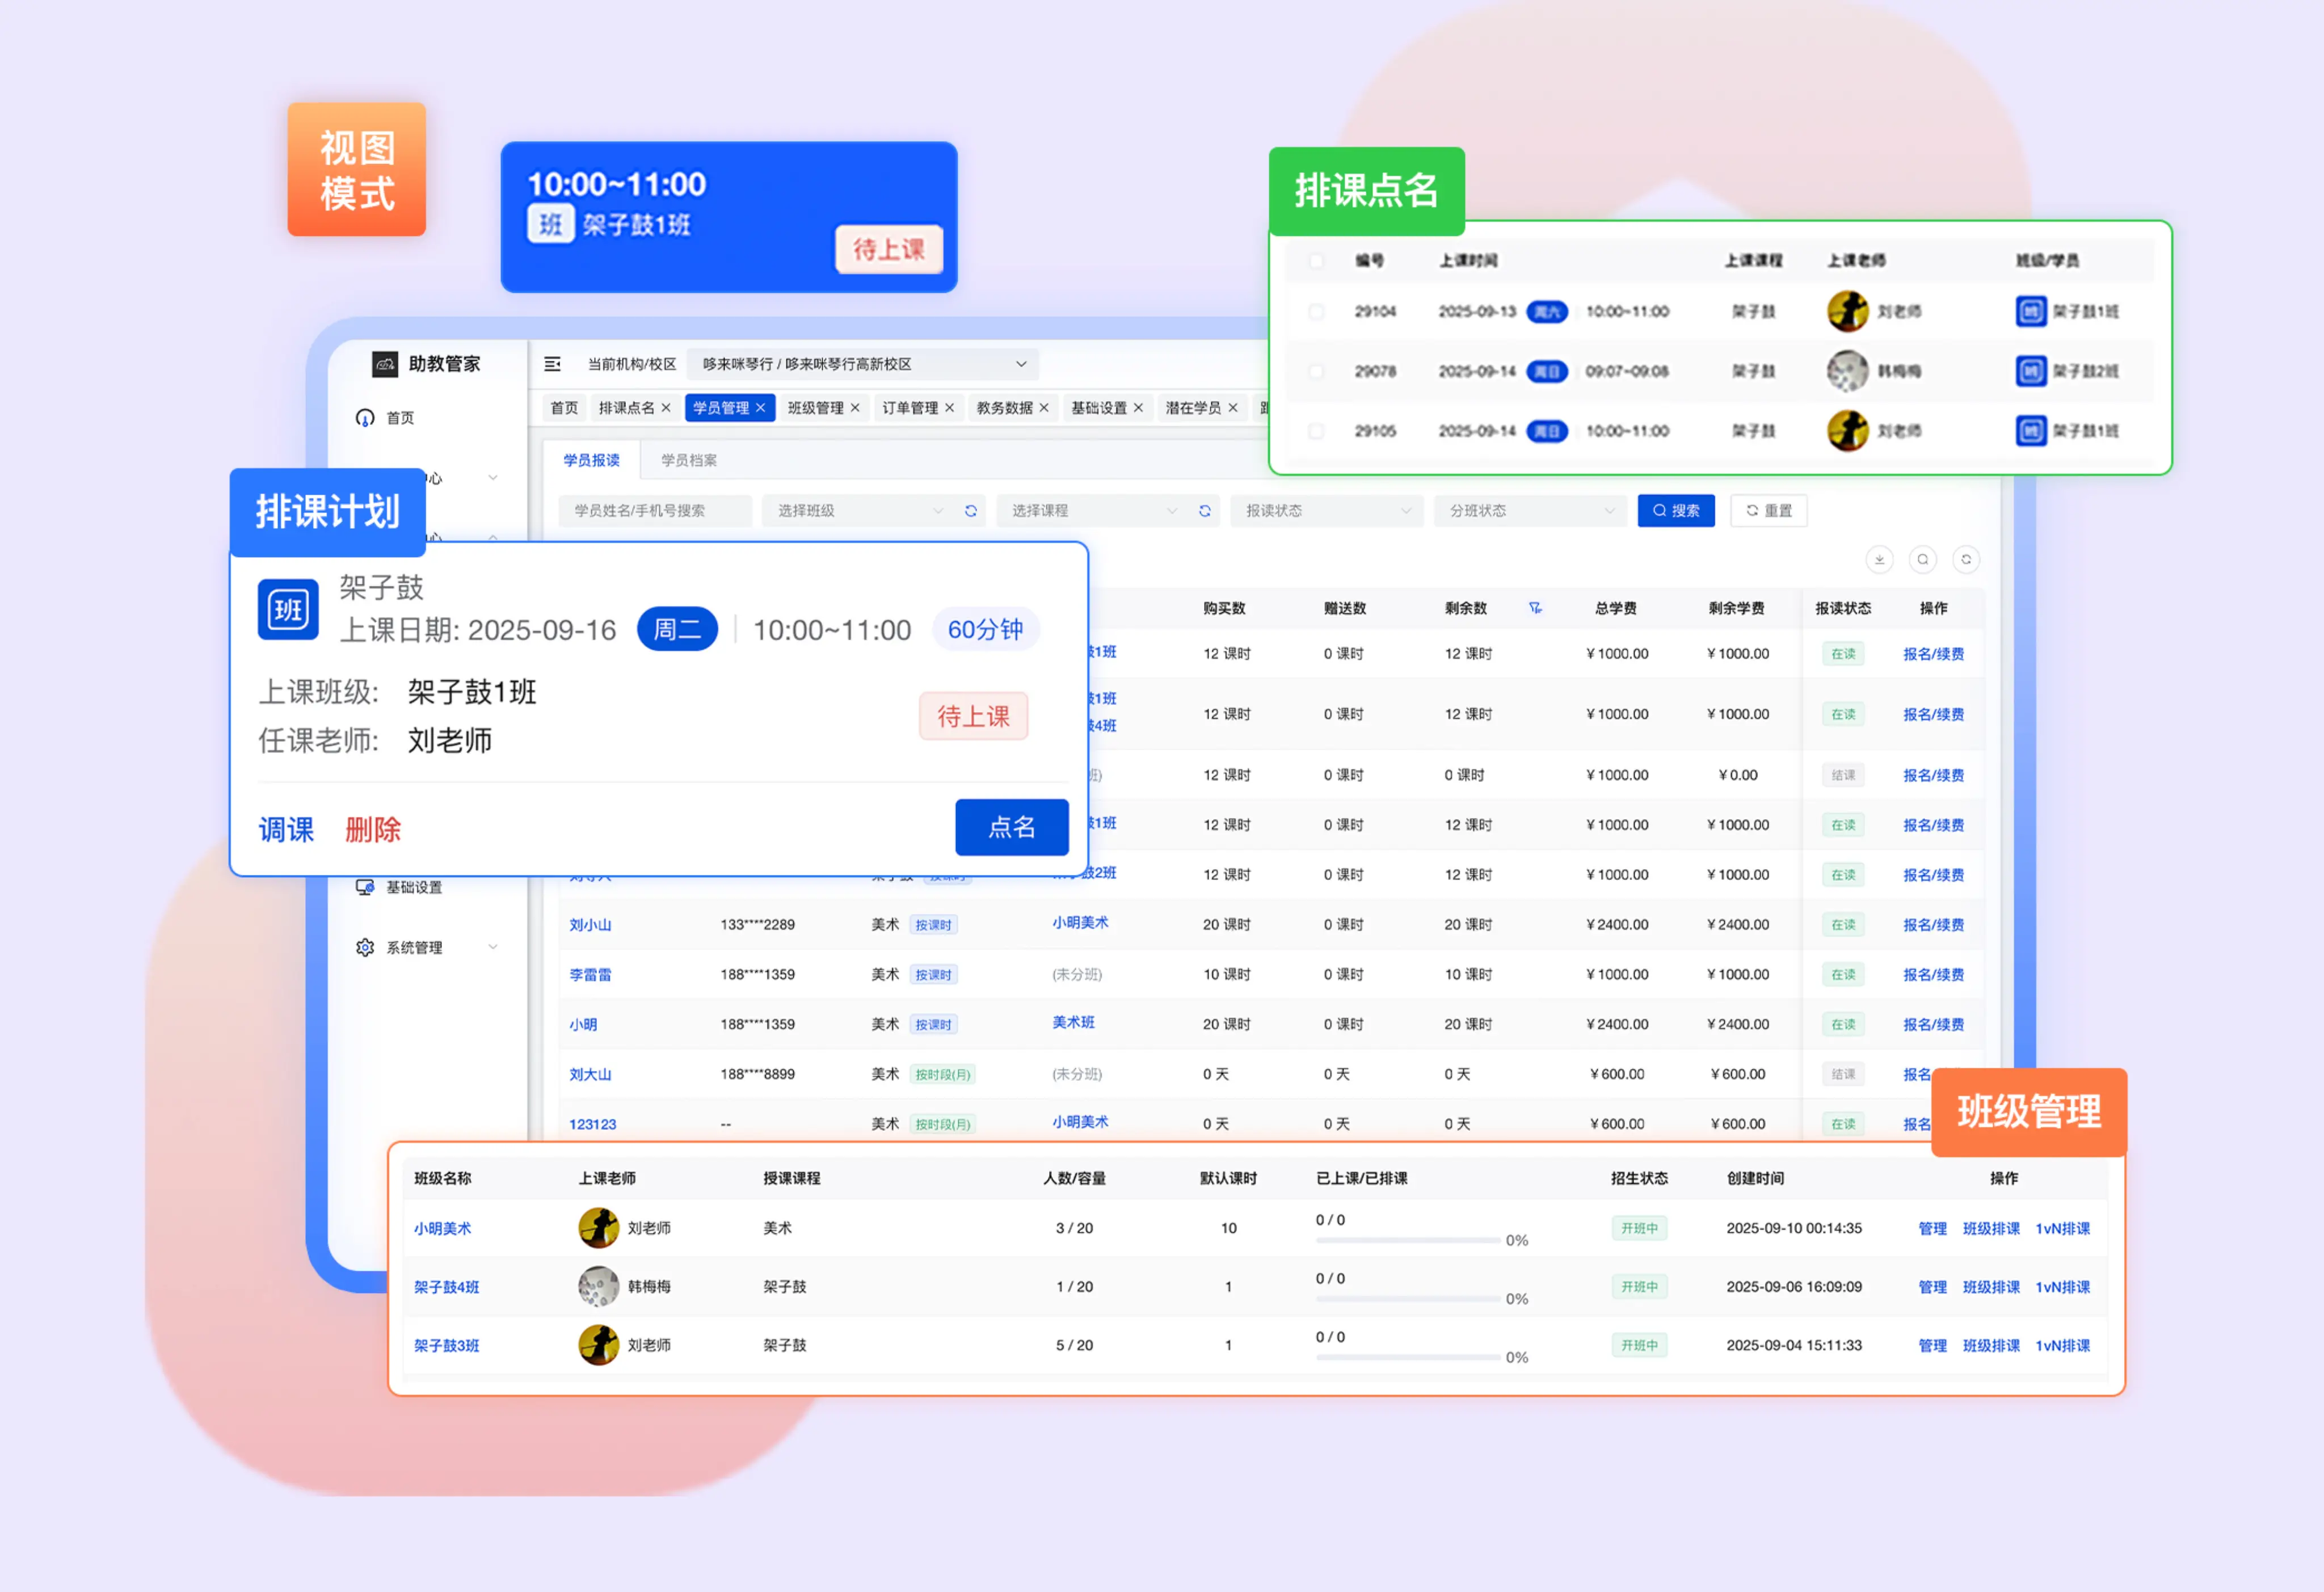The image size is (2324, 1592).
Task: Check the checkbox for record 29104
Action: [x=1316, y=312]
